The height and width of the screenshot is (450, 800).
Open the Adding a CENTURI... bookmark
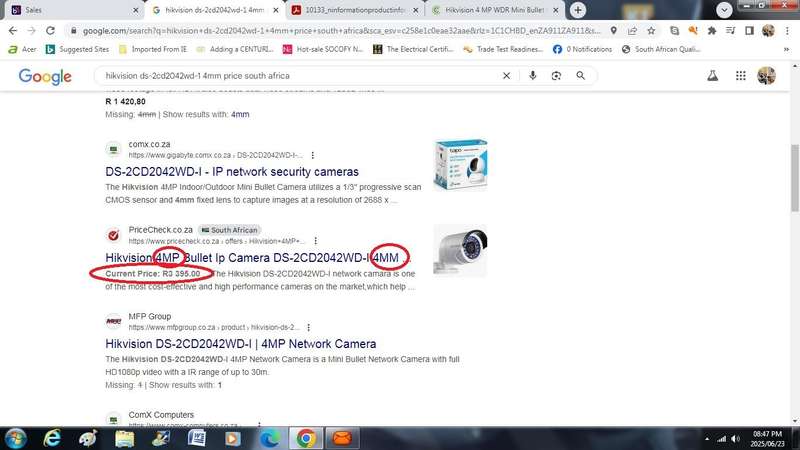pyautogui.click(x=235, y=49)
